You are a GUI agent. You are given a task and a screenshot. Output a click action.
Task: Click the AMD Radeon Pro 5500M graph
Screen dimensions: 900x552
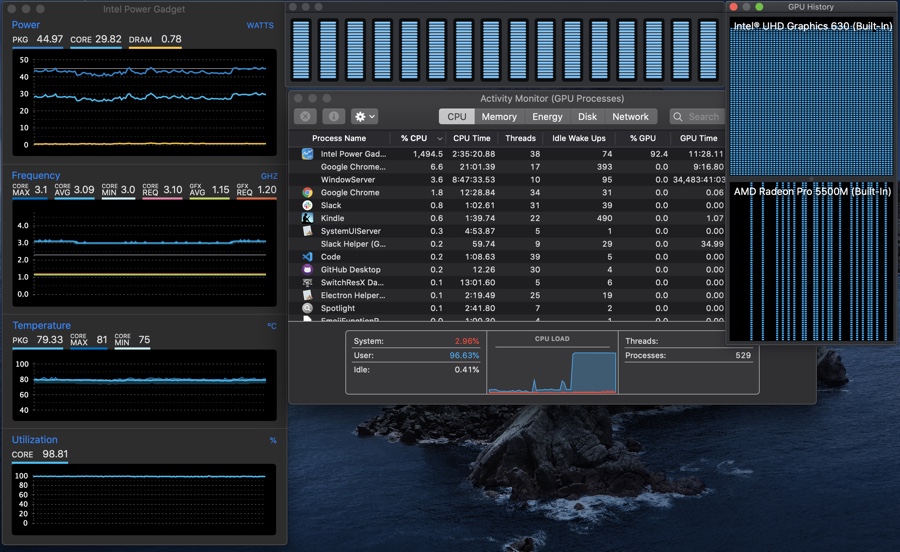[x=812, y=262]
